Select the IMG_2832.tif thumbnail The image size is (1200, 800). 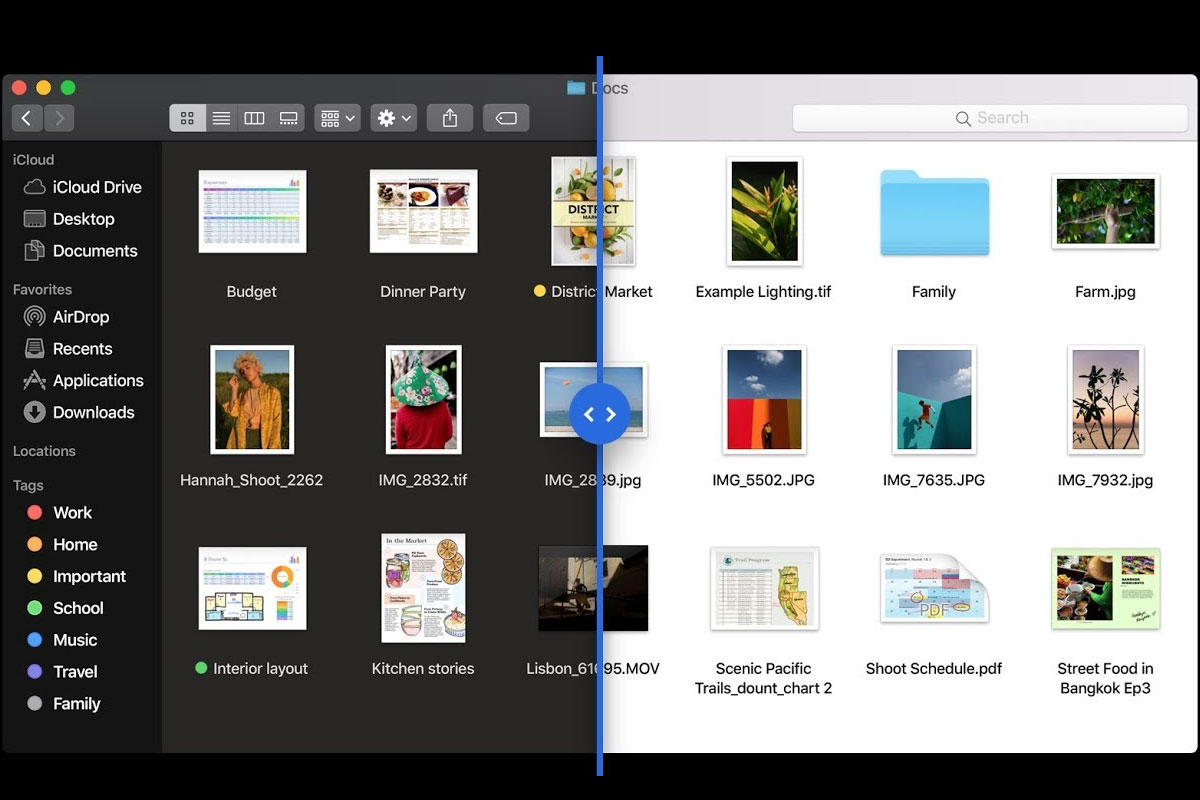tap(423, 399)
